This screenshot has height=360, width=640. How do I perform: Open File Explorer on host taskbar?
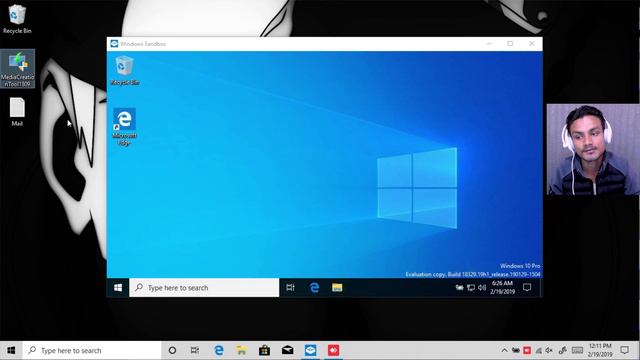(x=242, y=351)
